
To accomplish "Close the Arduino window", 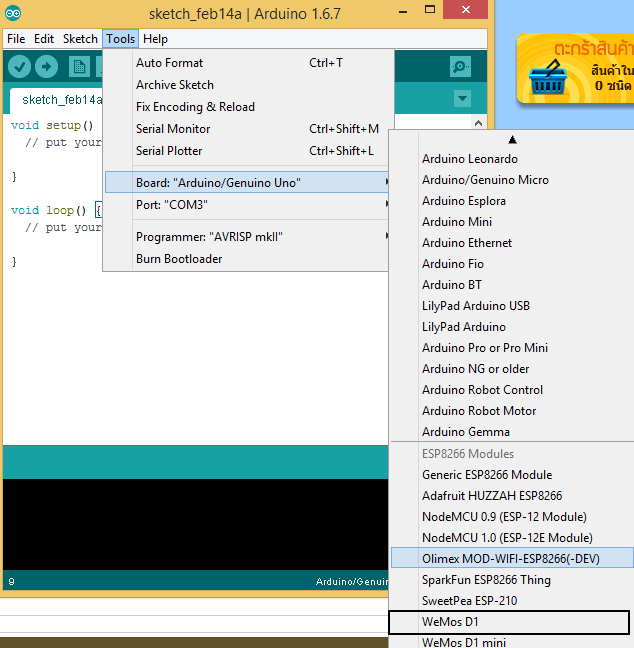I will pos(465,10).
